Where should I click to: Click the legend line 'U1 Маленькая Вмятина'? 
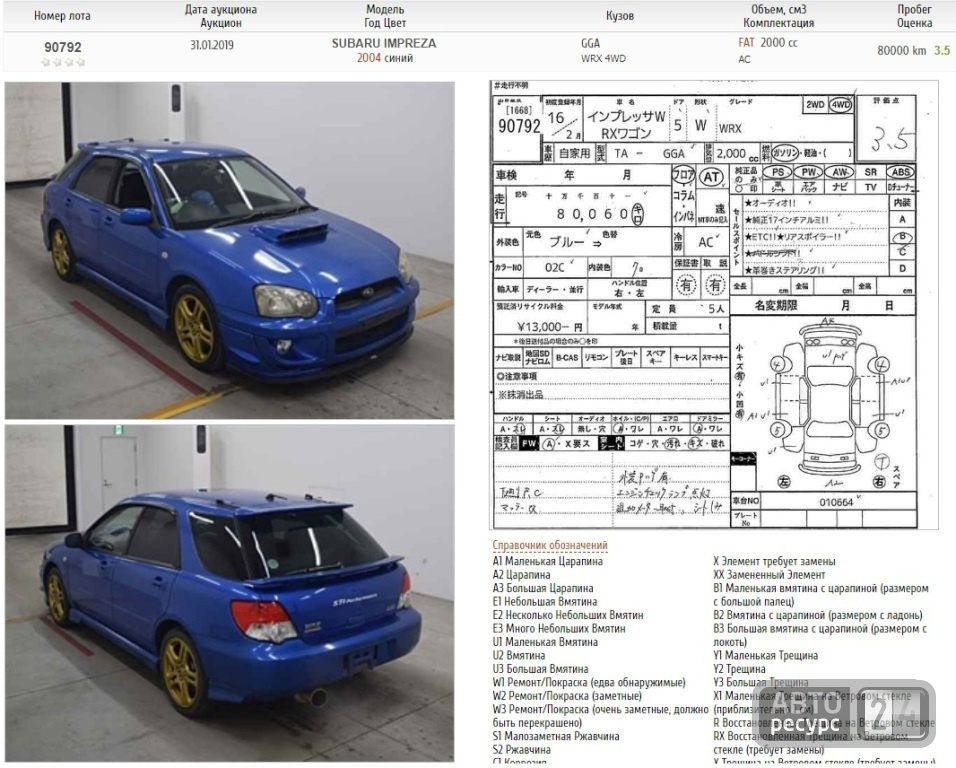pyautogui.click(x=545, y=642)
